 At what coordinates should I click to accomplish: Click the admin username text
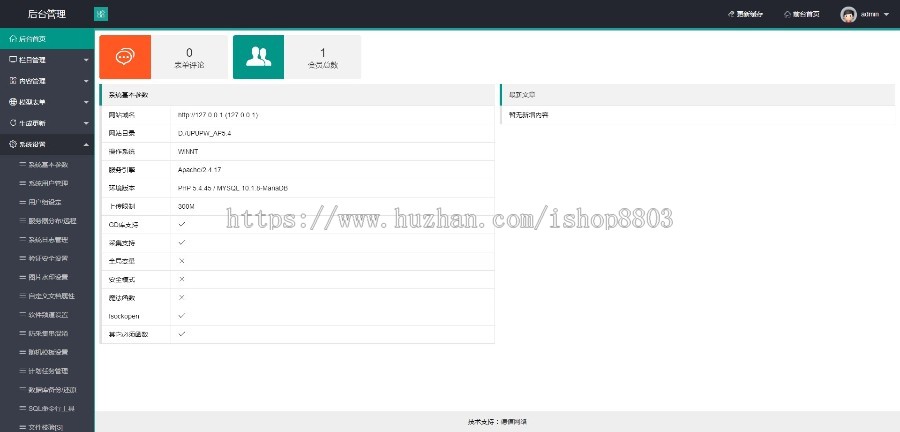point(870,14)
